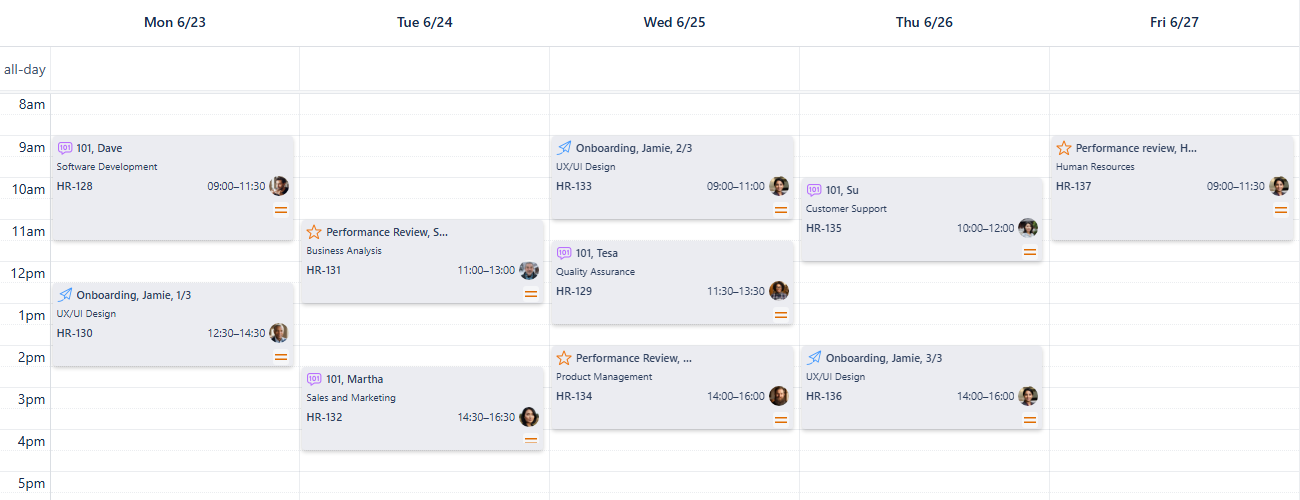The height and width of the screenshot is (500, 1300).
Task: Click the assignee avatar on HR-132
Action: (529, 417)
